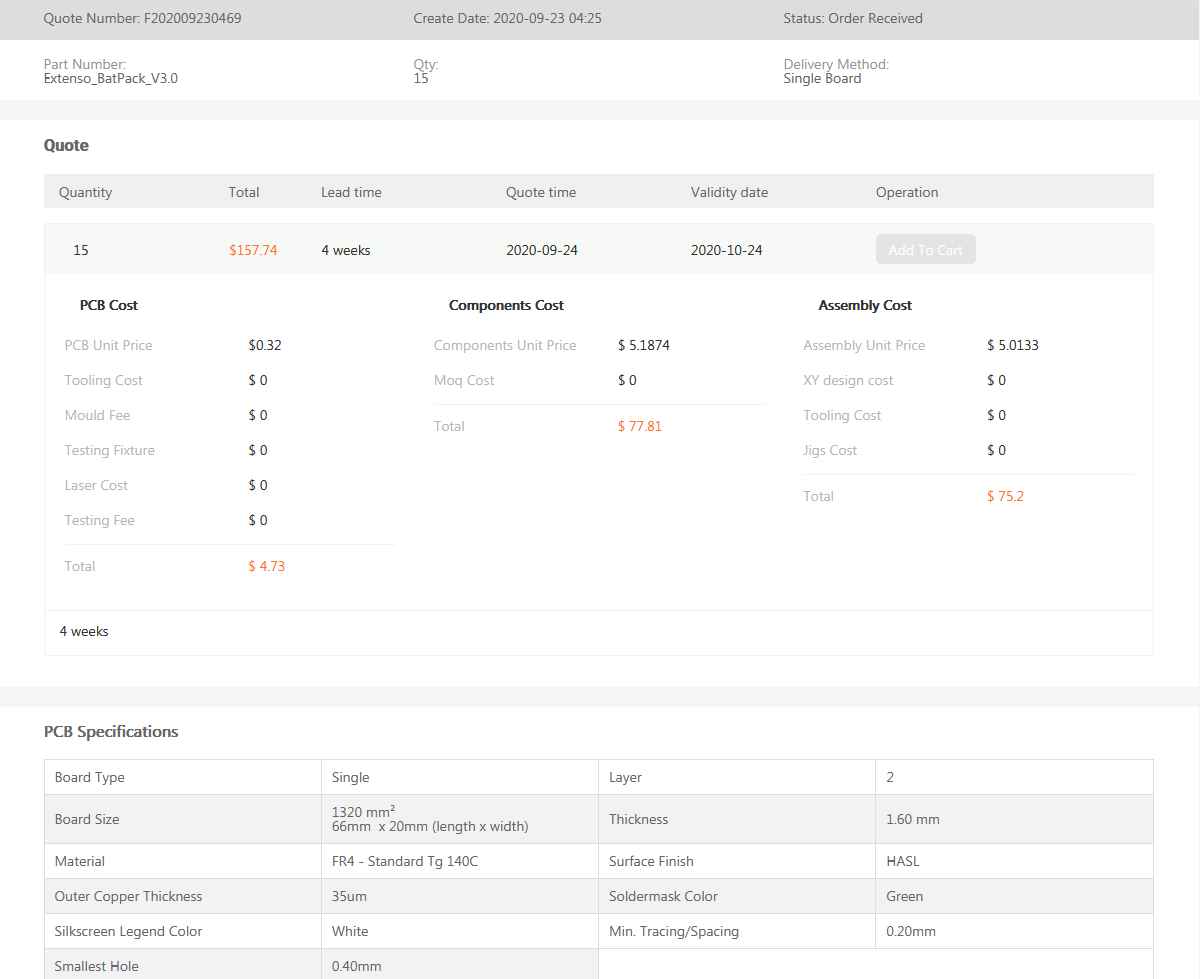Click Delivery Method value Single Board
Image resolution: width=1200 pixels, height=979 pixels.
click(822, 78)
